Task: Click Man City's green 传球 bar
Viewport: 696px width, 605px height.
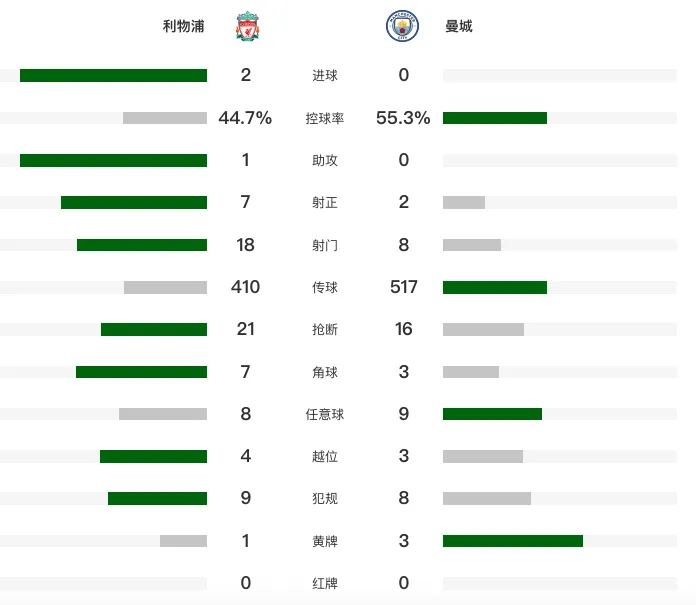Action: tap(495, 287)
